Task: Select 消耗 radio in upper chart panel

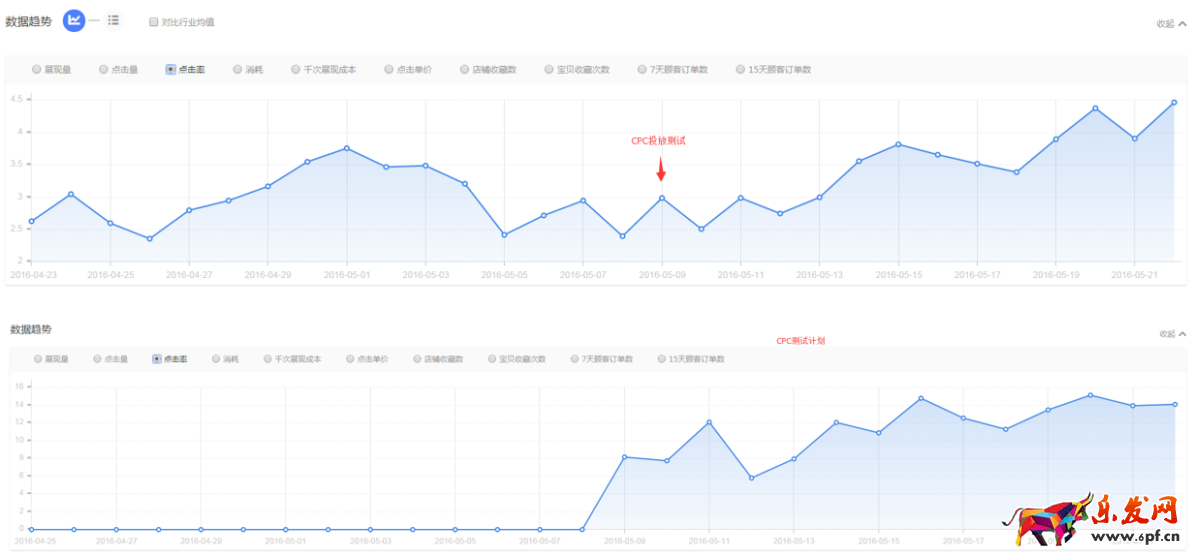Action: click(238, 70)
